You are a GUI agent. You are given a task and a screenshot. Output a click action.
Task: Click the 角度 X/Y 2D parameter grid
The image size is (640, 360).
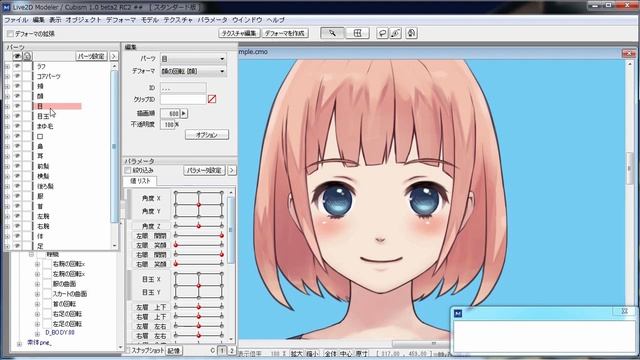pyautogui.click(x=199, y=204)
